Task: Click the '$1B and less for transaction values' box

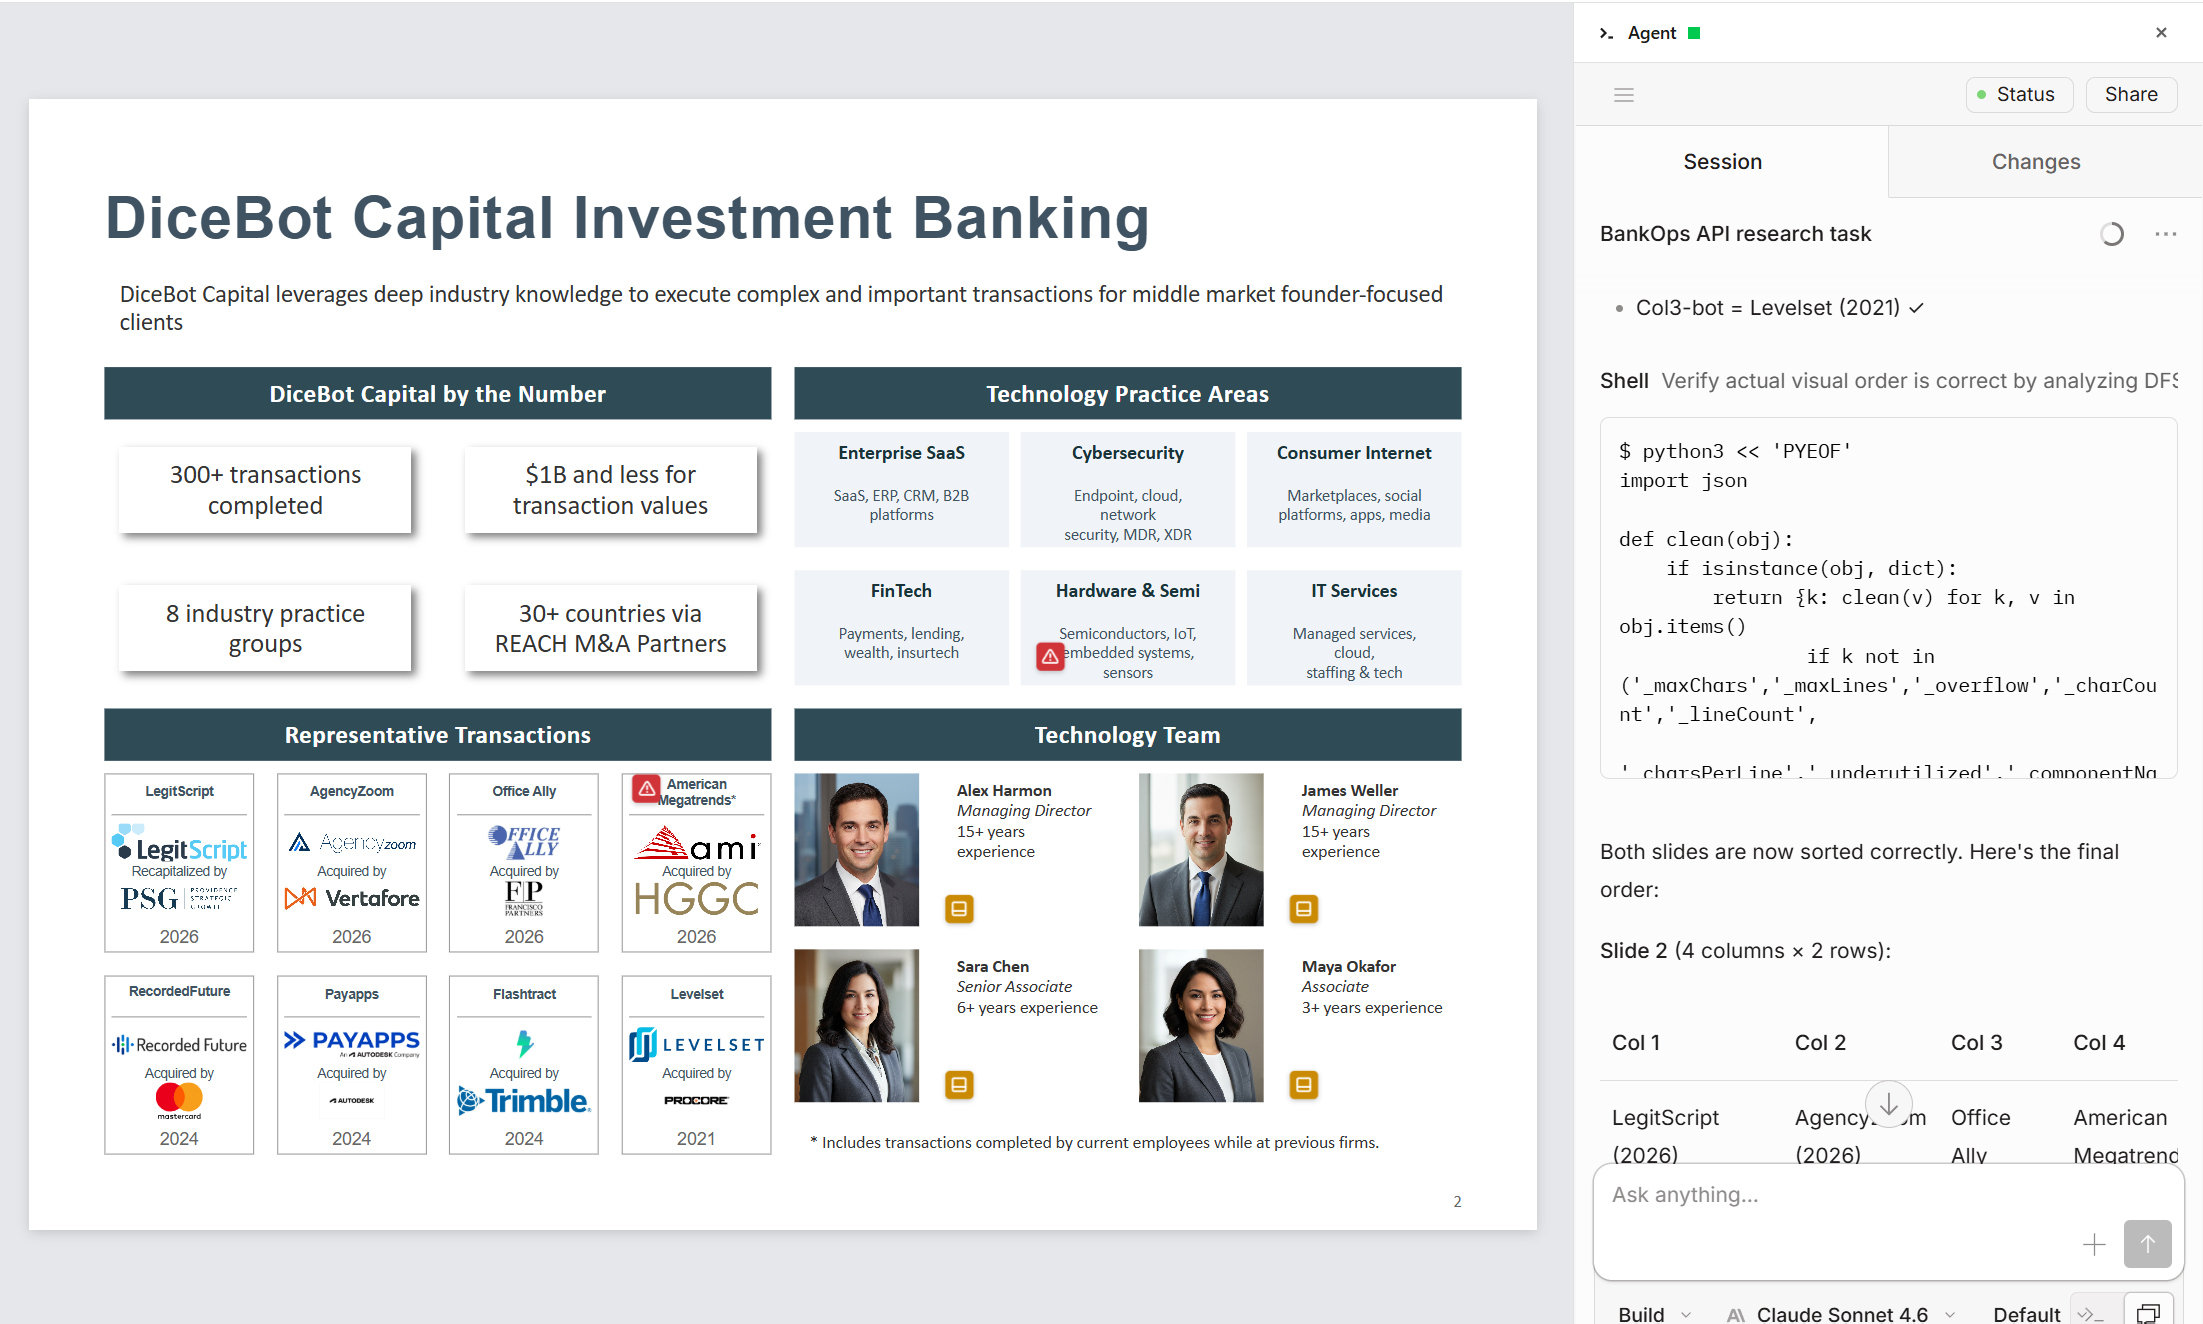Action: (610, 490)
